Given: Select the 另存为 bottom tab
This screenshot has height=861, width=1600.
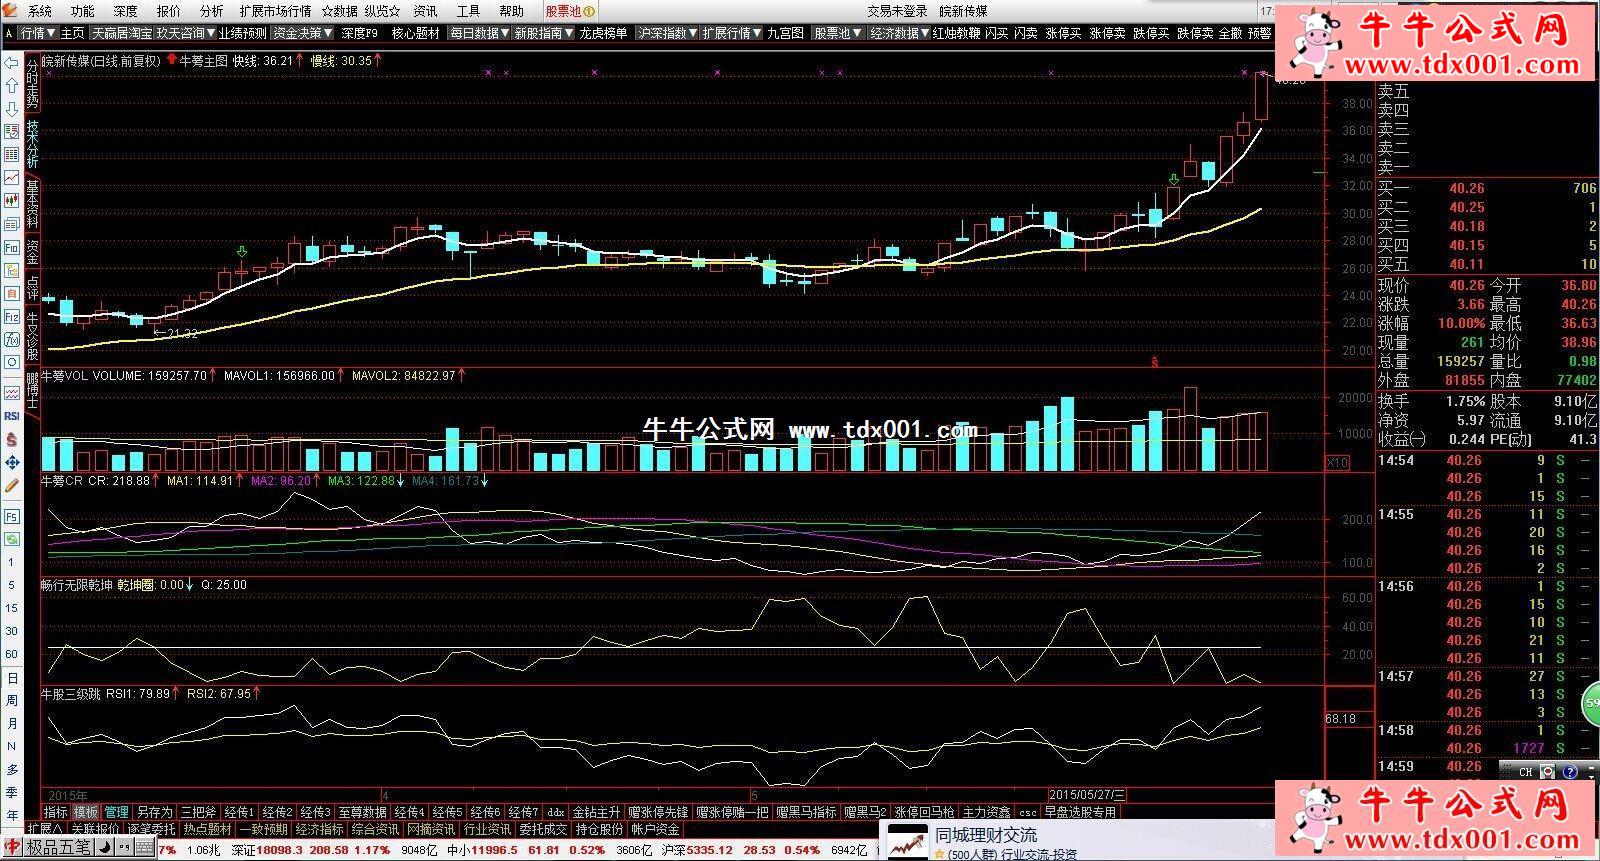Looking at the screenshot, I should click(x=154, y=812).
